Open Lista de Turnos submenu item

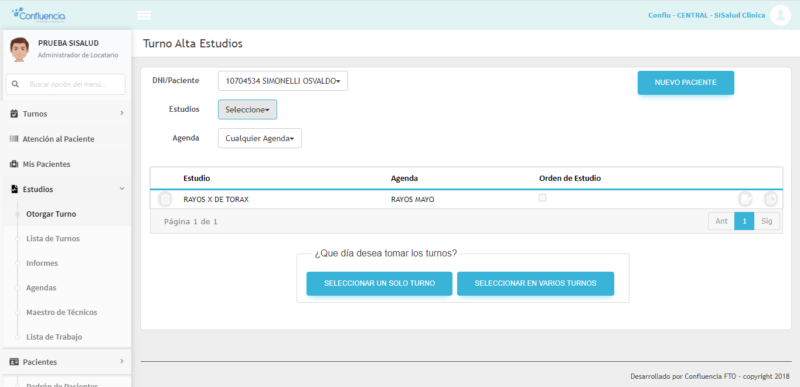[x=53, y=239]
